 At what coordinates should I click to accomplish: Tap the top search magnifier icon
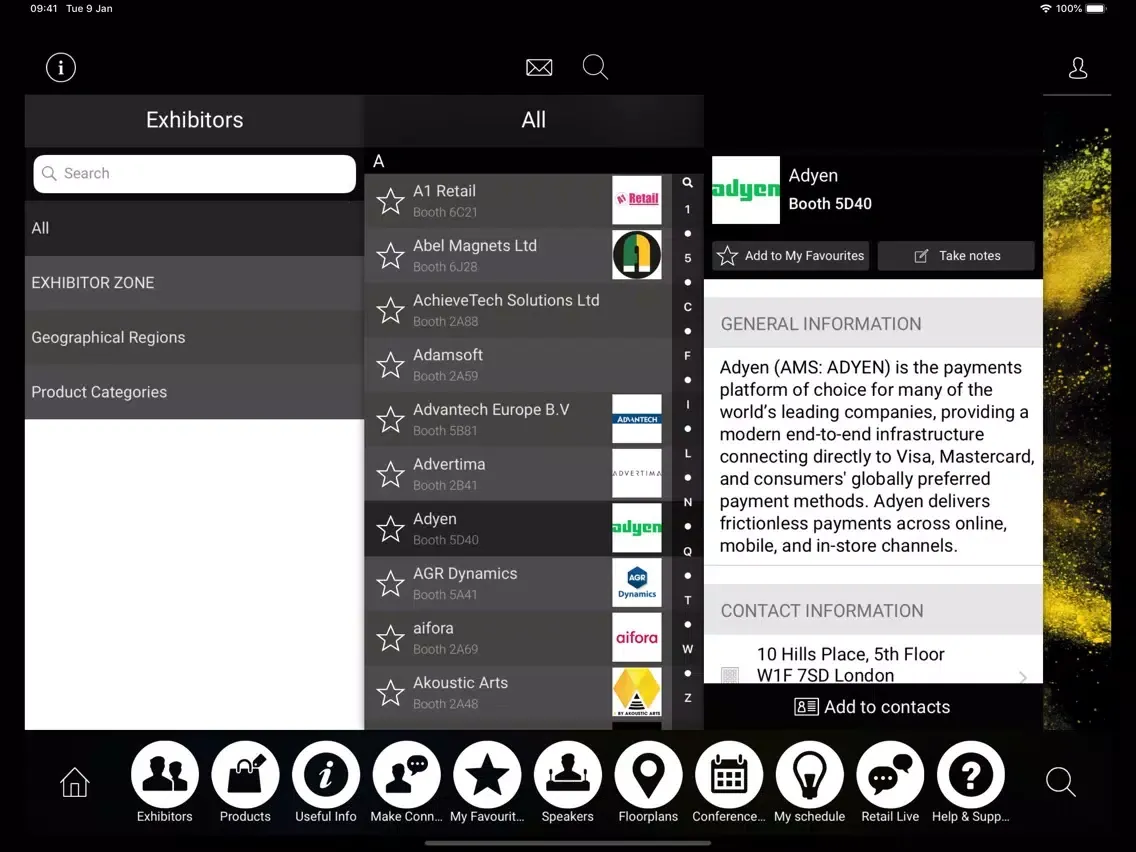[x=595, y=67]
